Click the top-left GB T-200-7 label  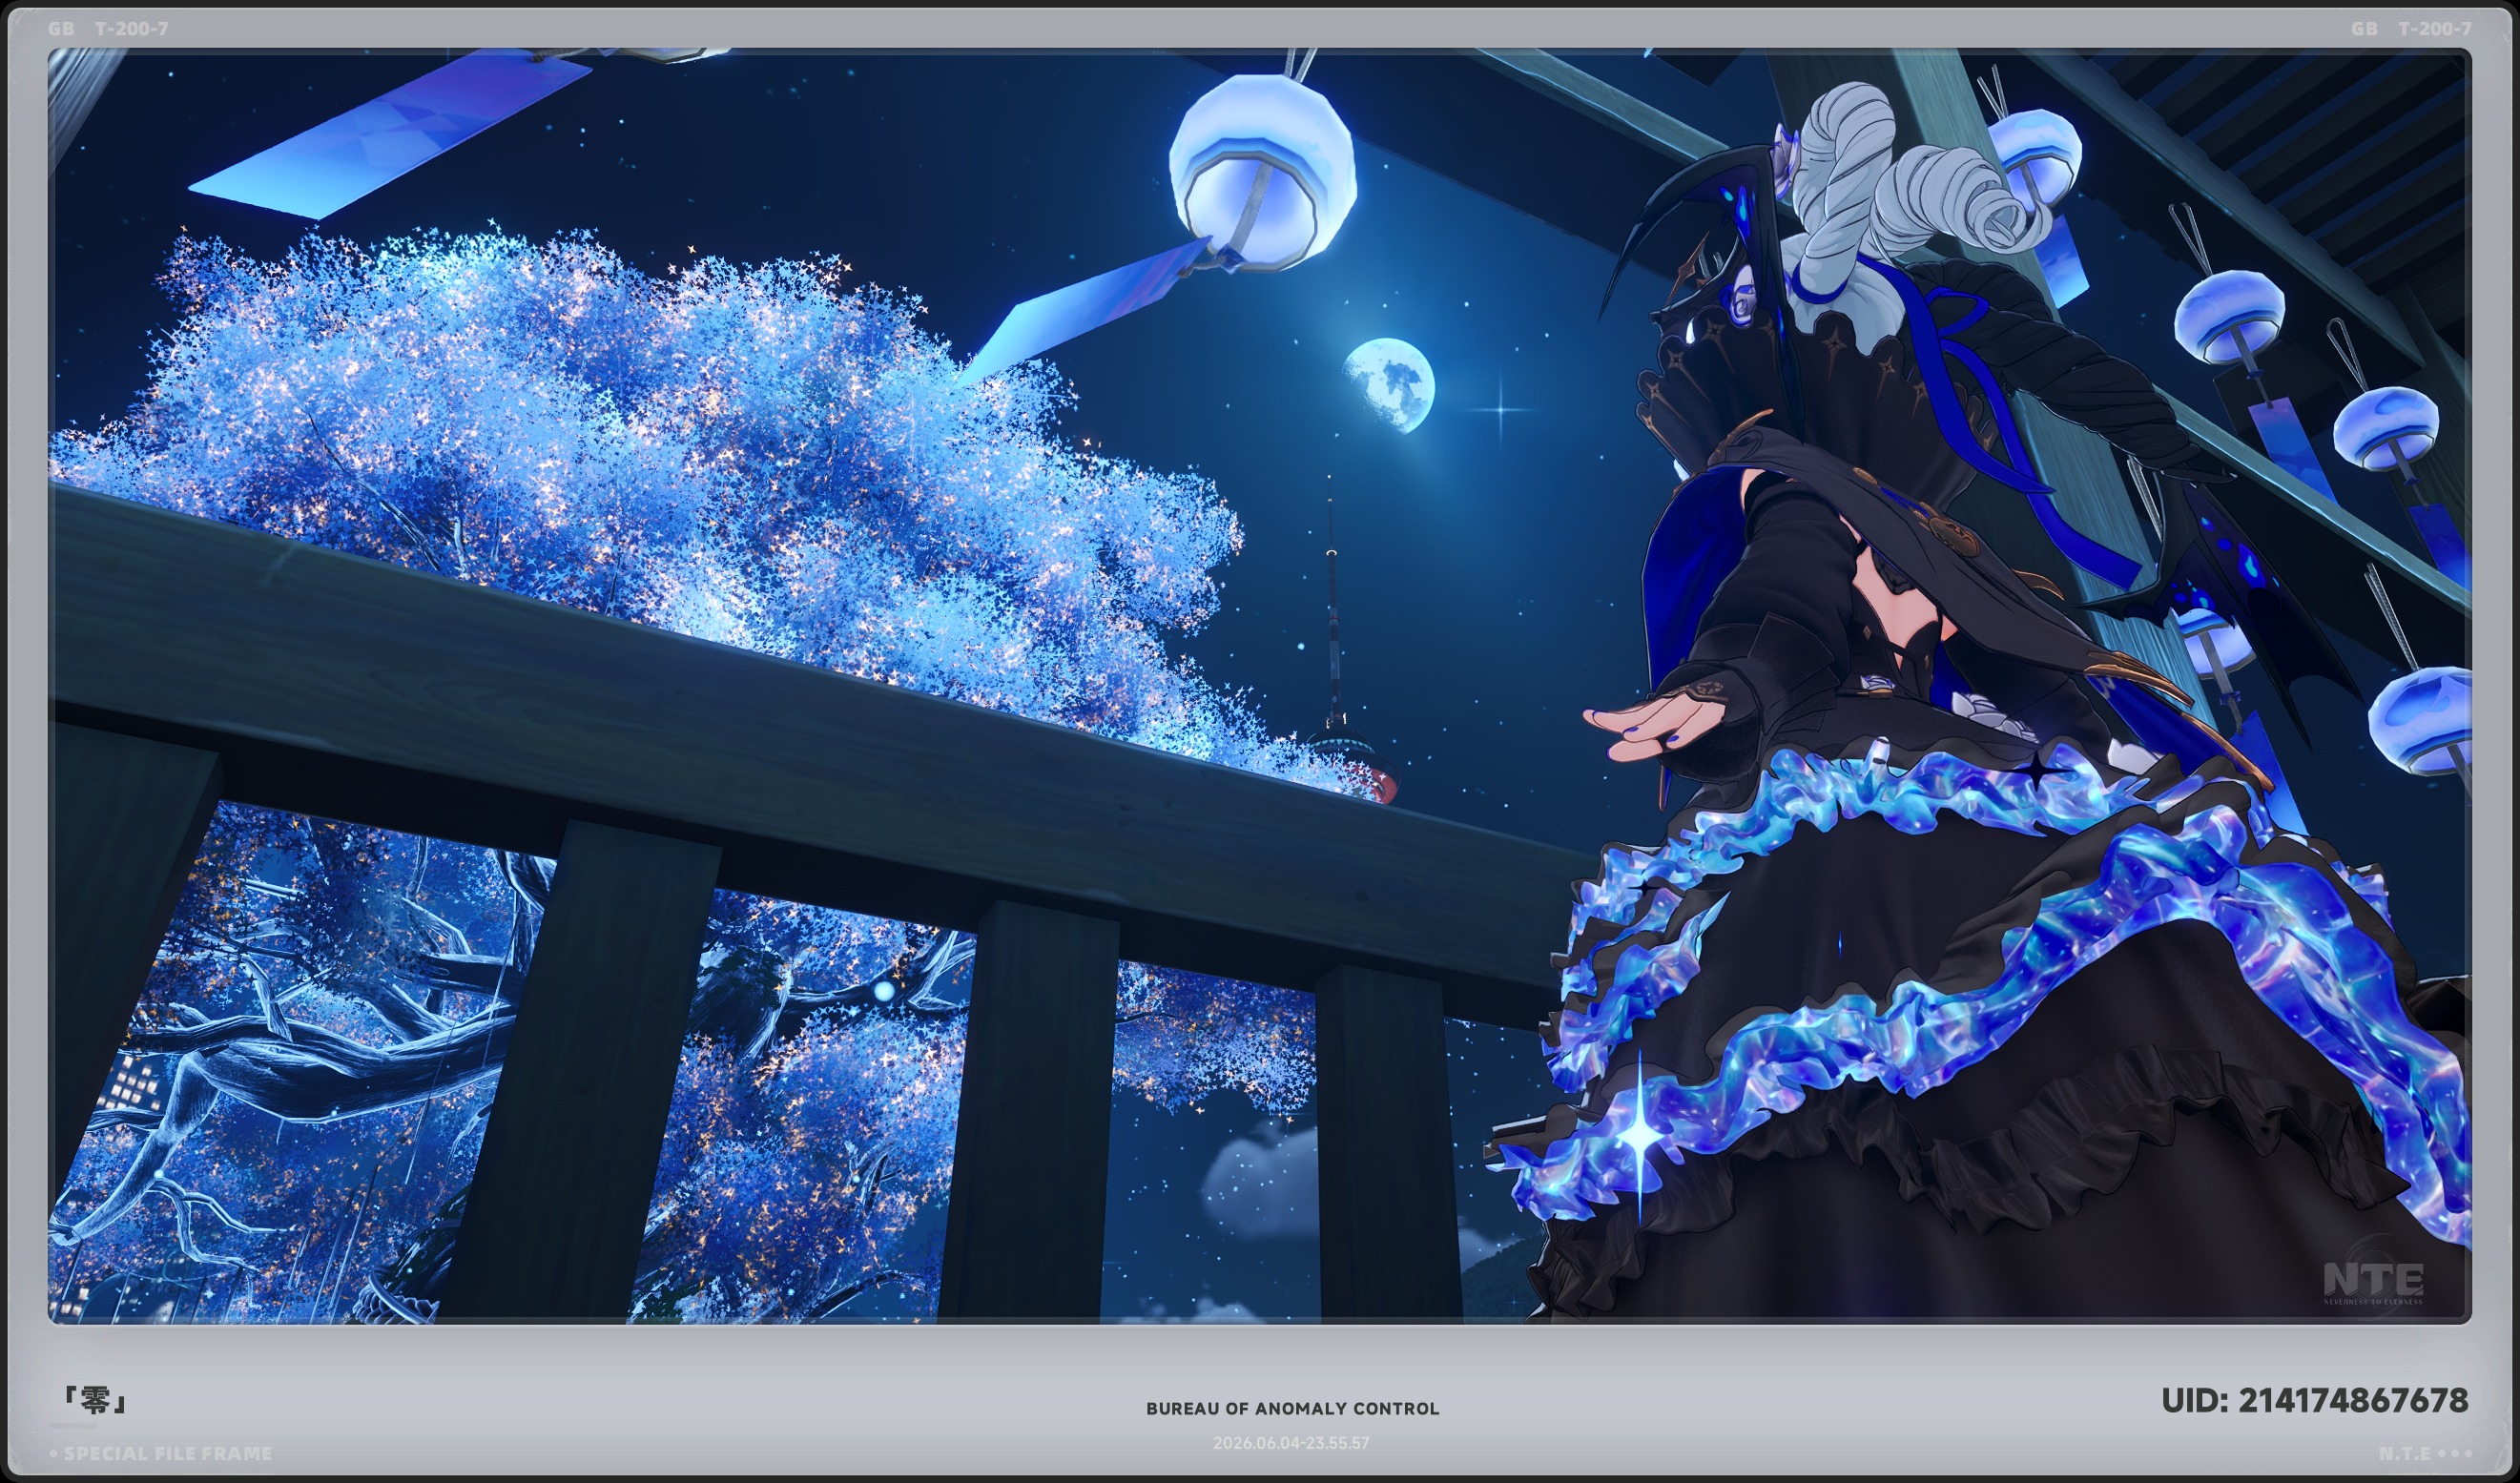pyautogui.click(x=108, y=29)
